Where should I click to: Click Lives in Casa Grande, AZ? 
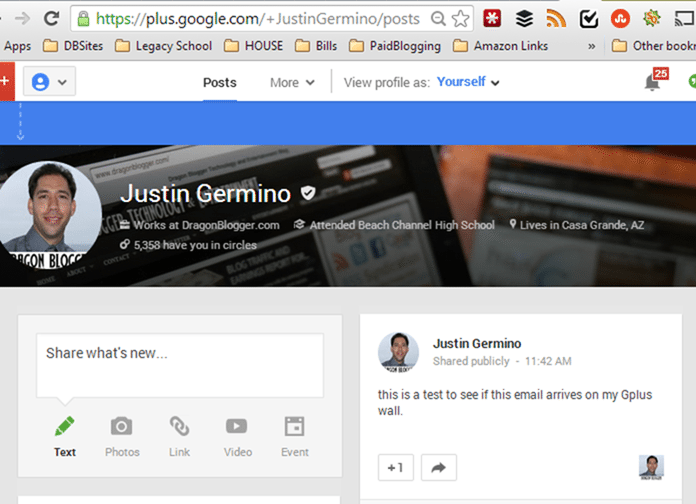point(577,225)
